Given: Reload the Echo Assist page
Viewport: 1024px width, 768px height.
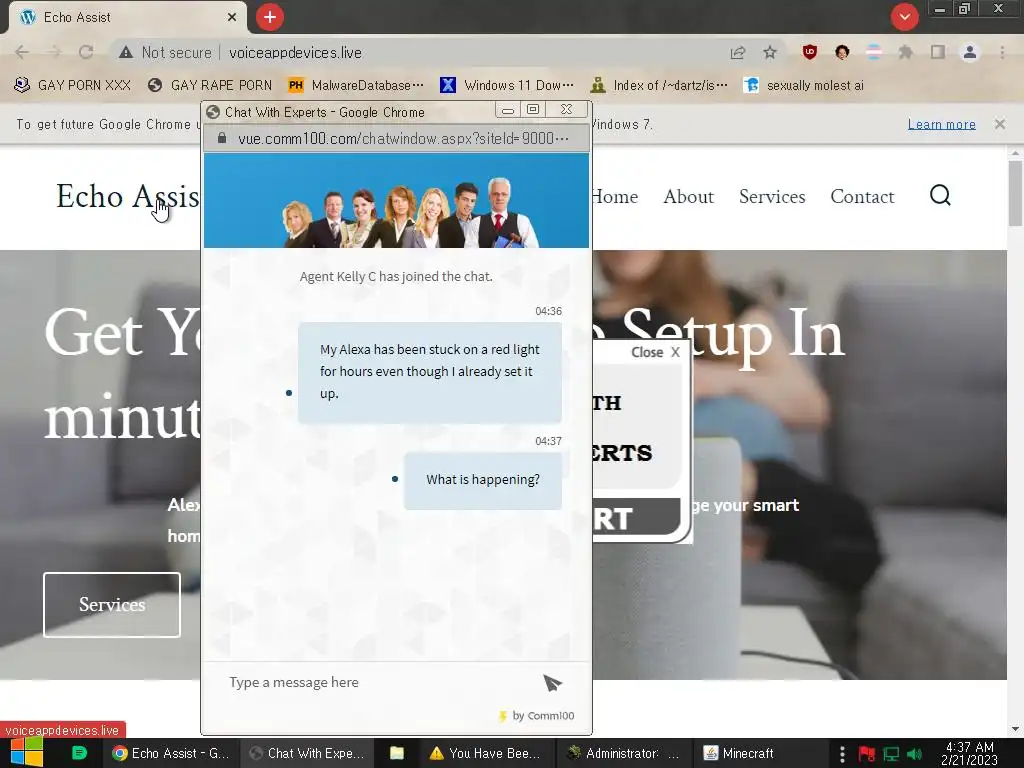Looking at the screenshot, I should pyautogui.click(x=86, y=52).
